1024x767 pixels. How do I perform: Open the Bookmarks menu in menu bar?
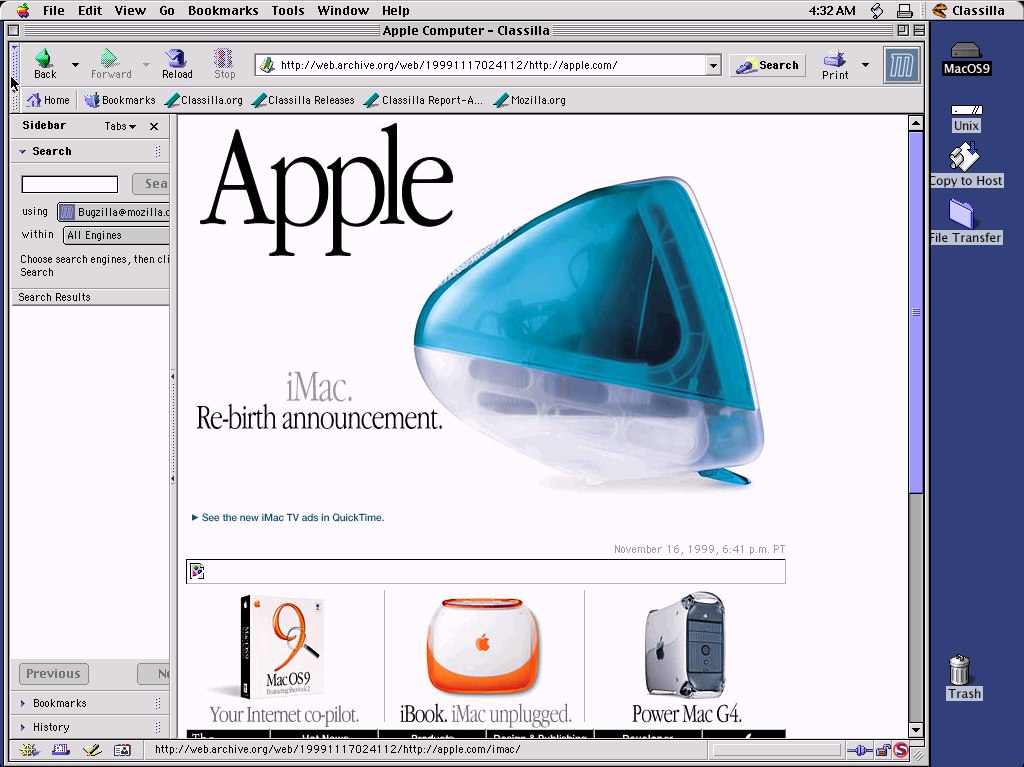(223, 10)
